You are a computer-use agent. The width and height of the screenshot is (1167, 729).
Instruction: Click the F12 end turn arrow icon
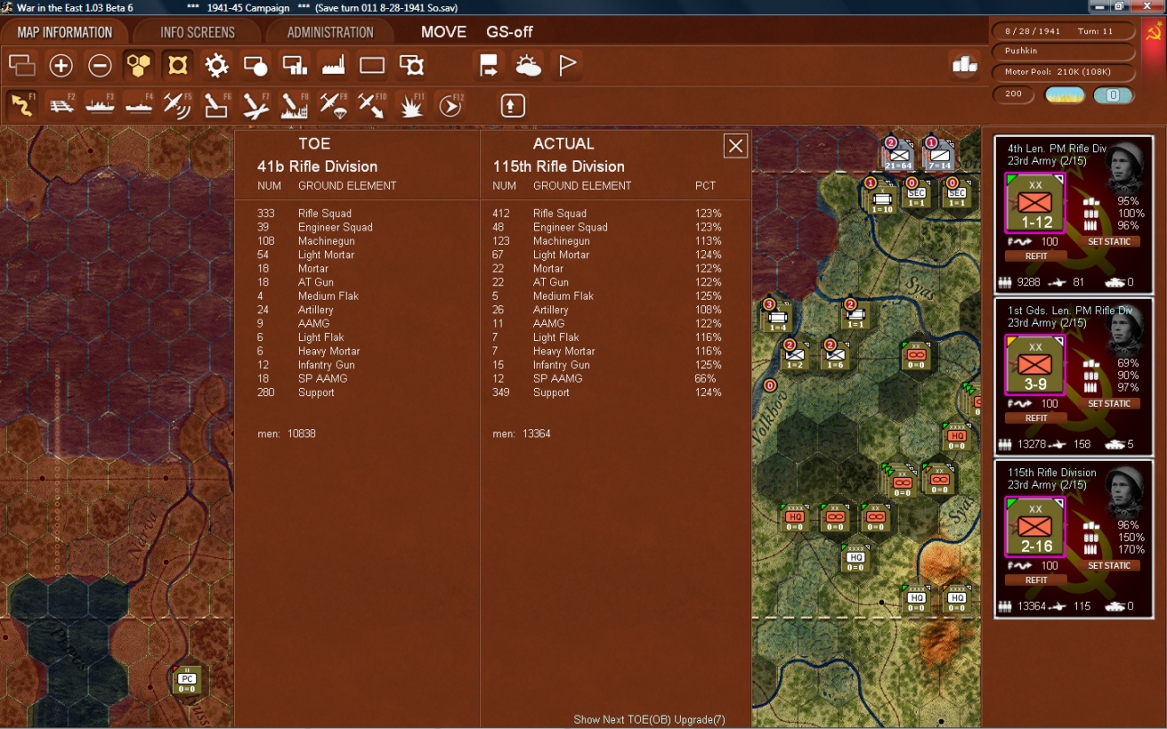[x=450, y=106]
